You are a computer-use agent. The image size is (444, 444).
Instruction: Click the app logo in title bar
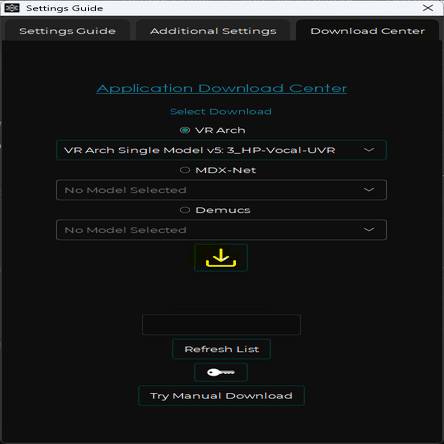[x=12, y=8]
